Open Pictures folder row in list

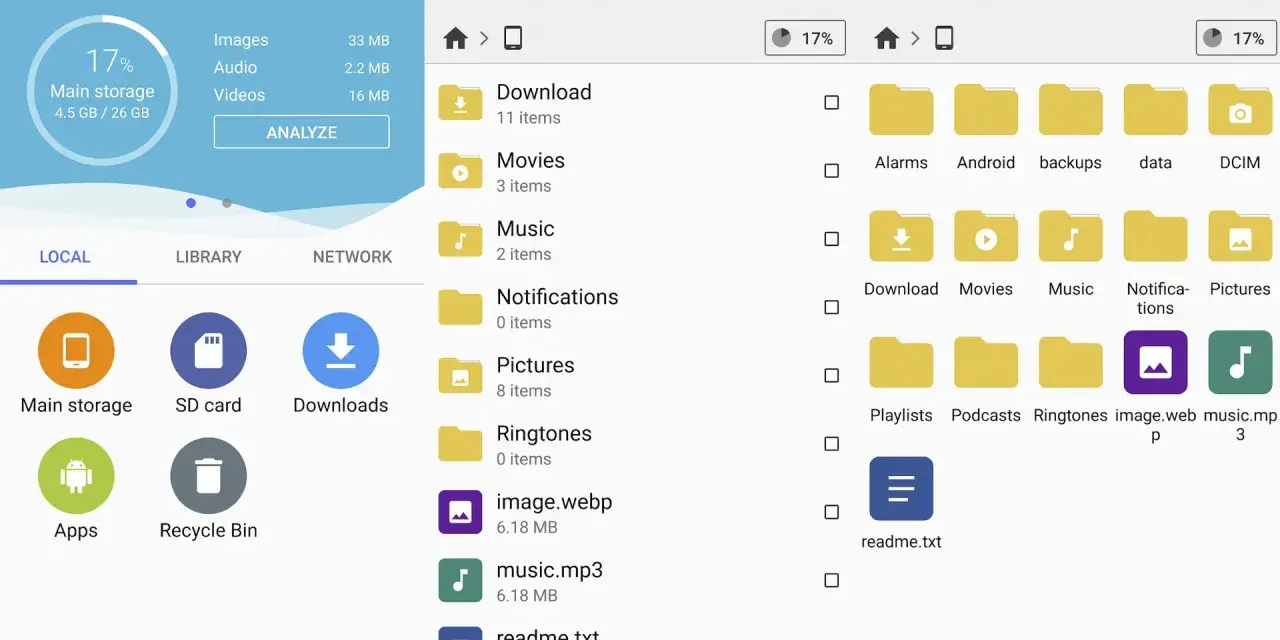coord(640,376)
